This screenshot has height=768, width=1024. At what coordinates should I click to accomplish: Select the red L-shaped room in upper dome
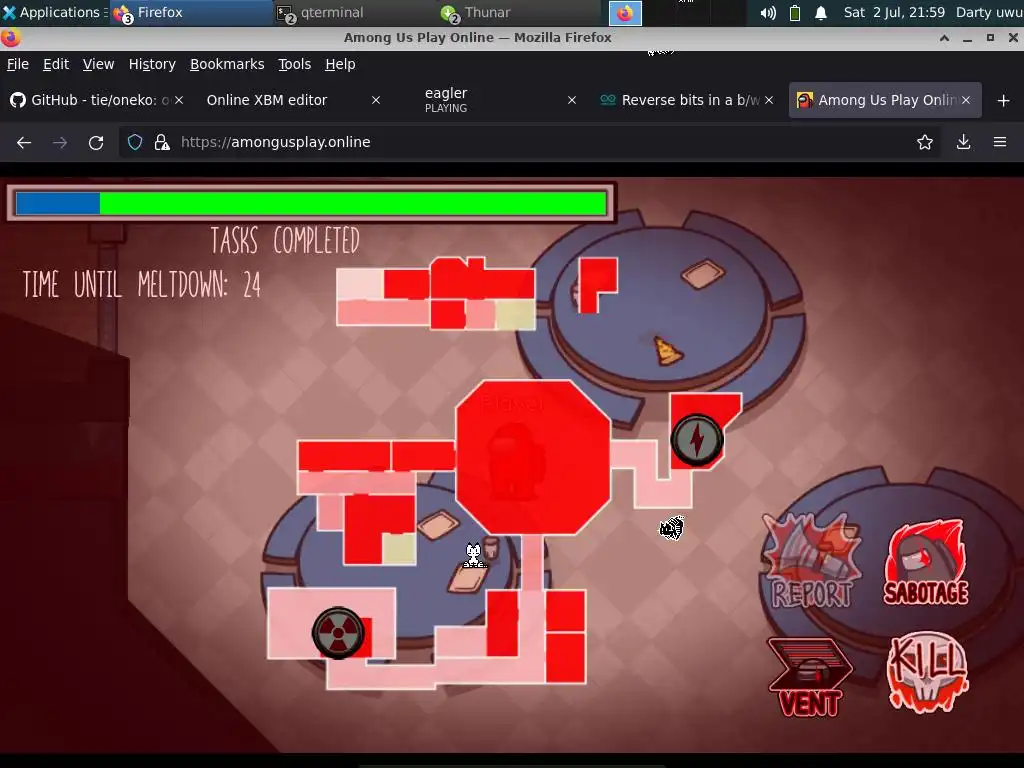point(598,285)
